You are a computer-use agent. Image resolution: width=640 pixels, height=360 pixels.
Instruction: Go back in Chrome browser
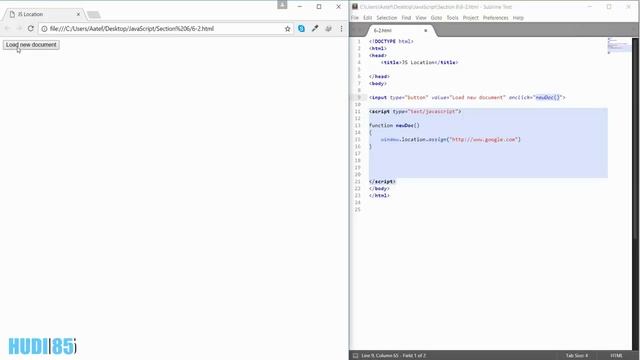[7, 29]
